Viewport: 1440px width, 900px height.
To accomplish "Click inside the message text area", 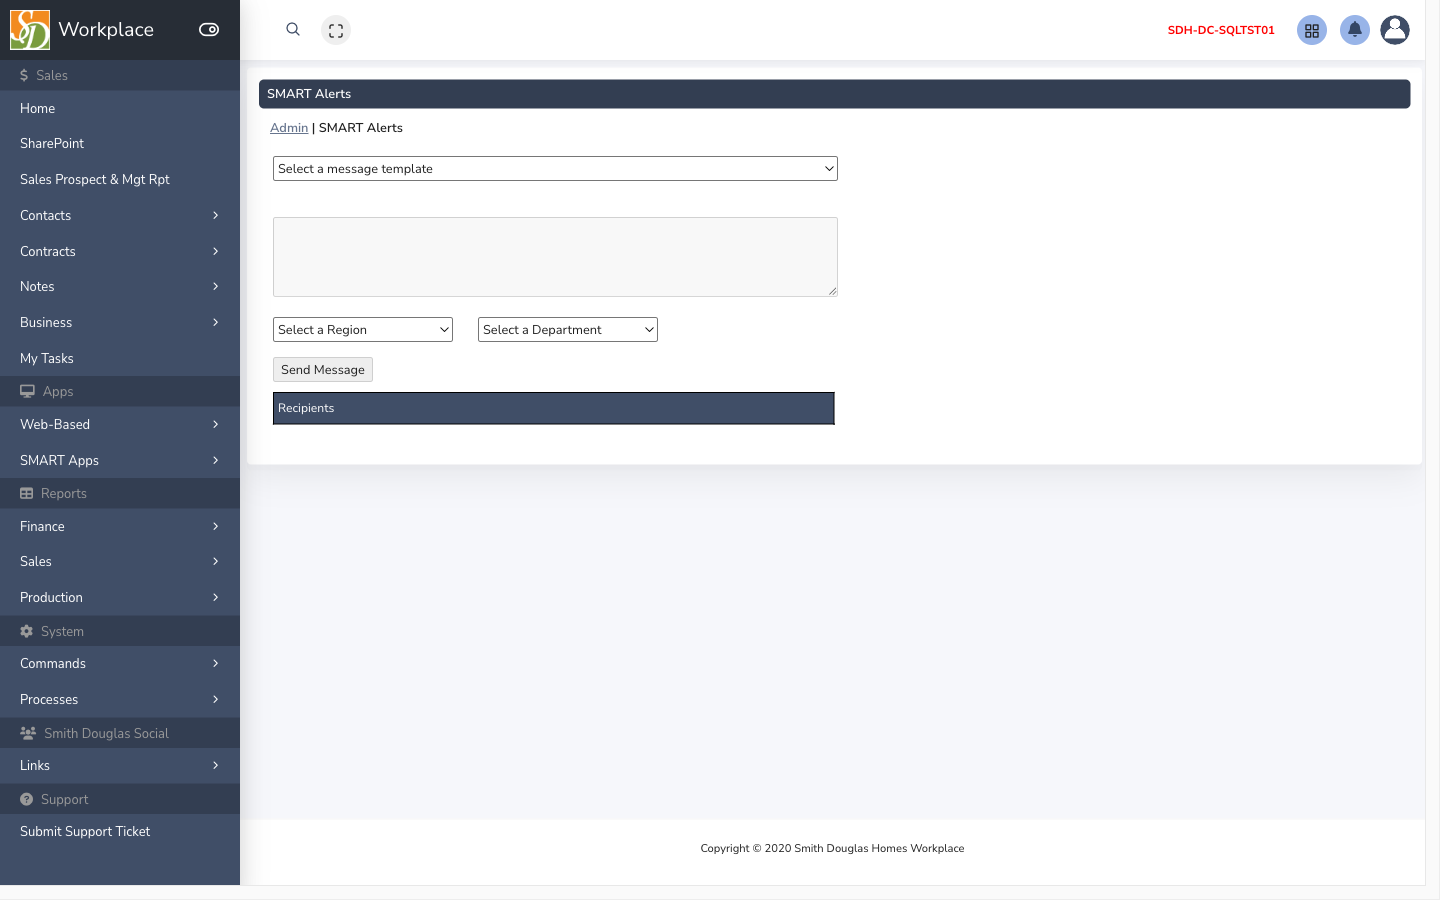I will pos(555,257).
